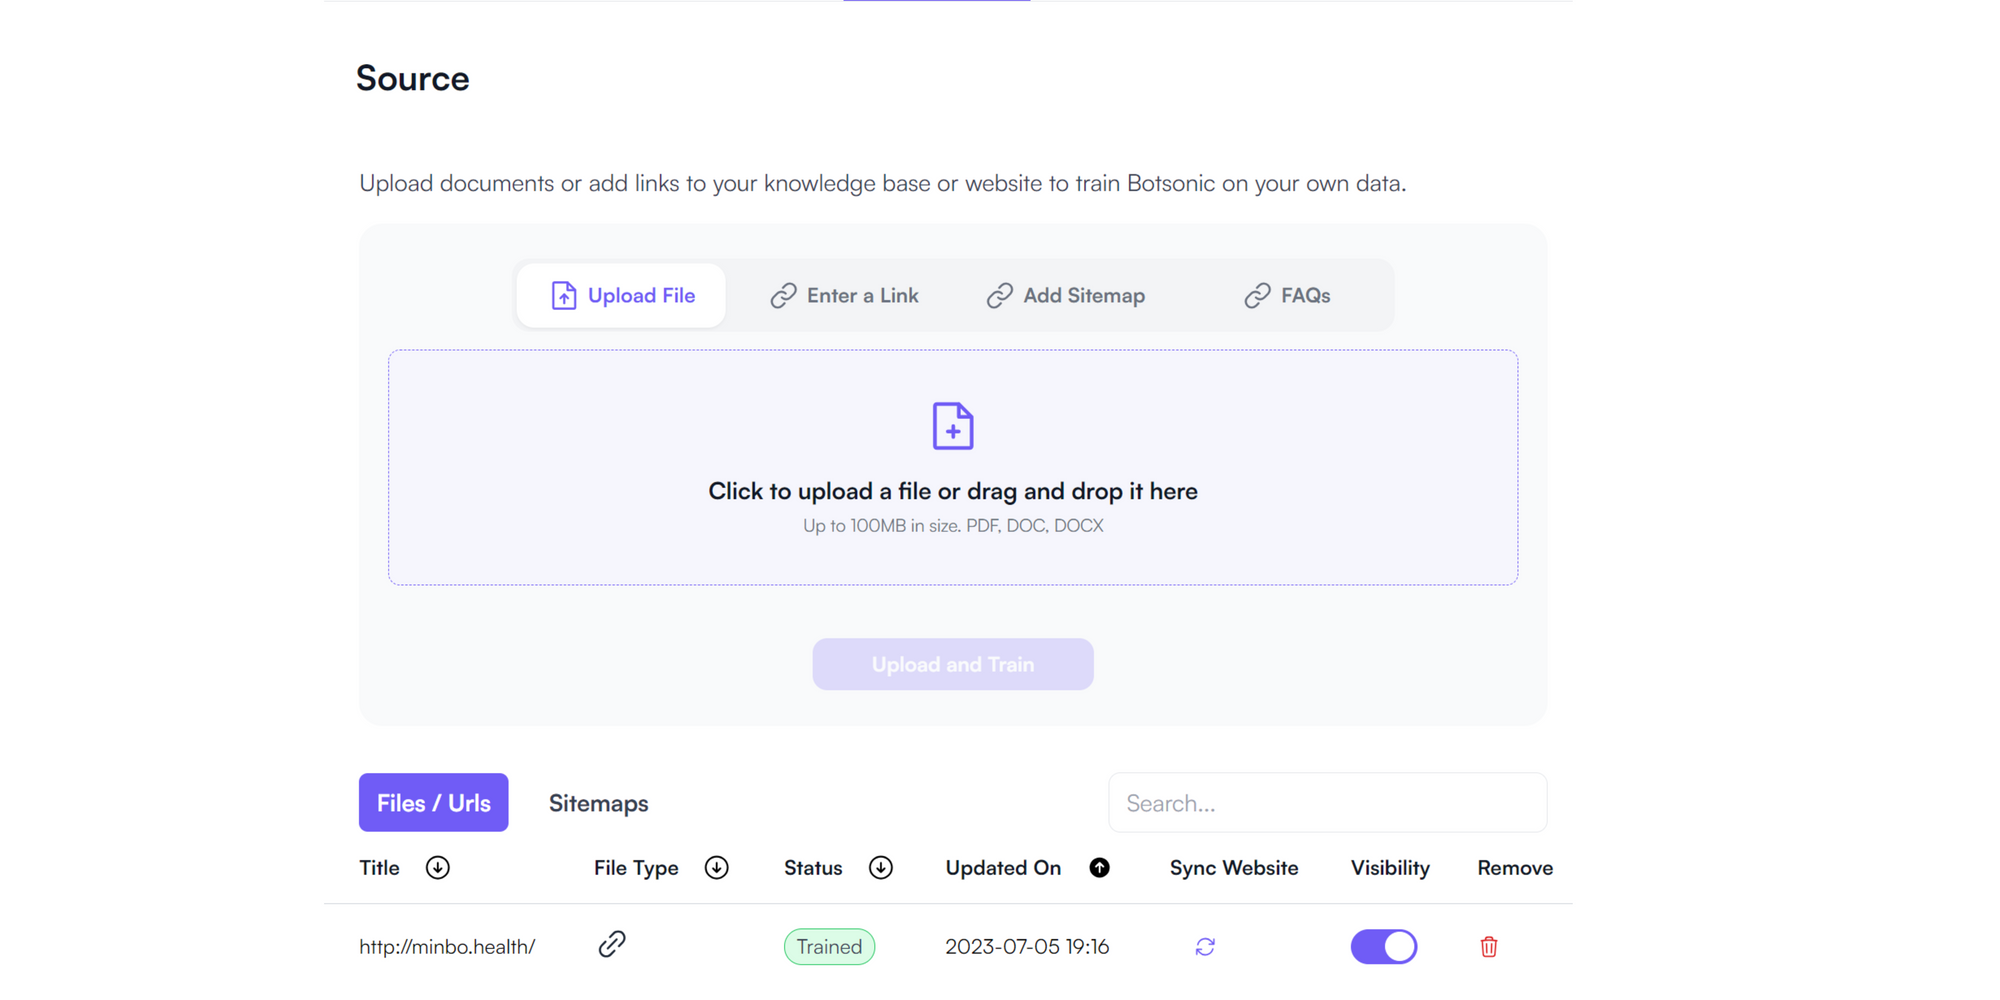Click inside the Search field

pyautogui.click(x=1327, y=802)
